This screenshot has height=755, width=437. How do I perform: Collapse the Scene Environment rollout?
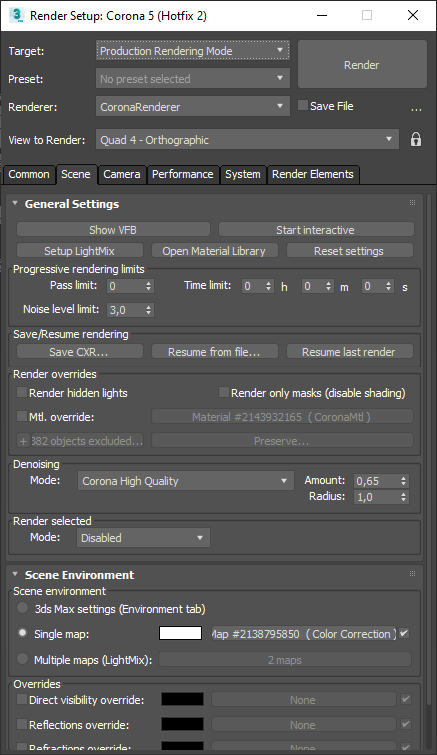15,574
